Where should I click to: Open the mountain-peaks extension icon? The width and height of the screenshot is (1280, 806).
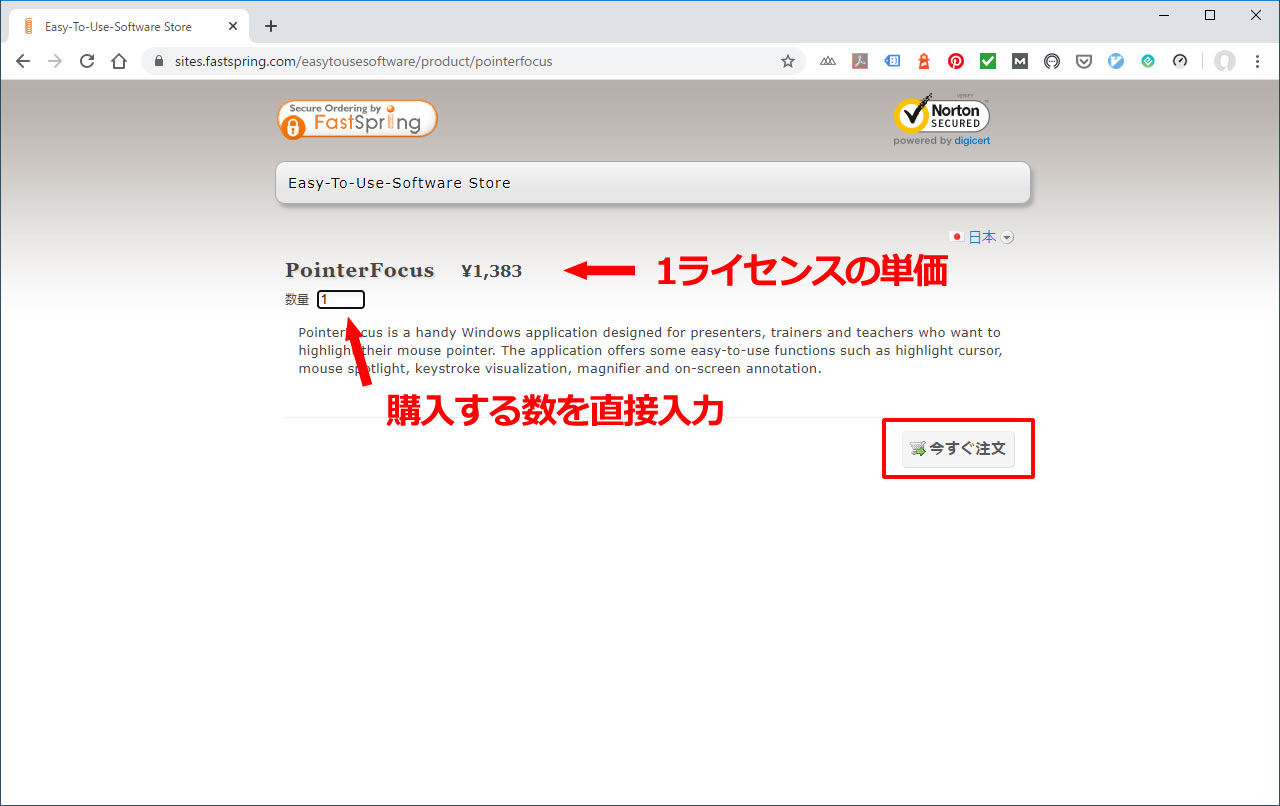point(828,61)
